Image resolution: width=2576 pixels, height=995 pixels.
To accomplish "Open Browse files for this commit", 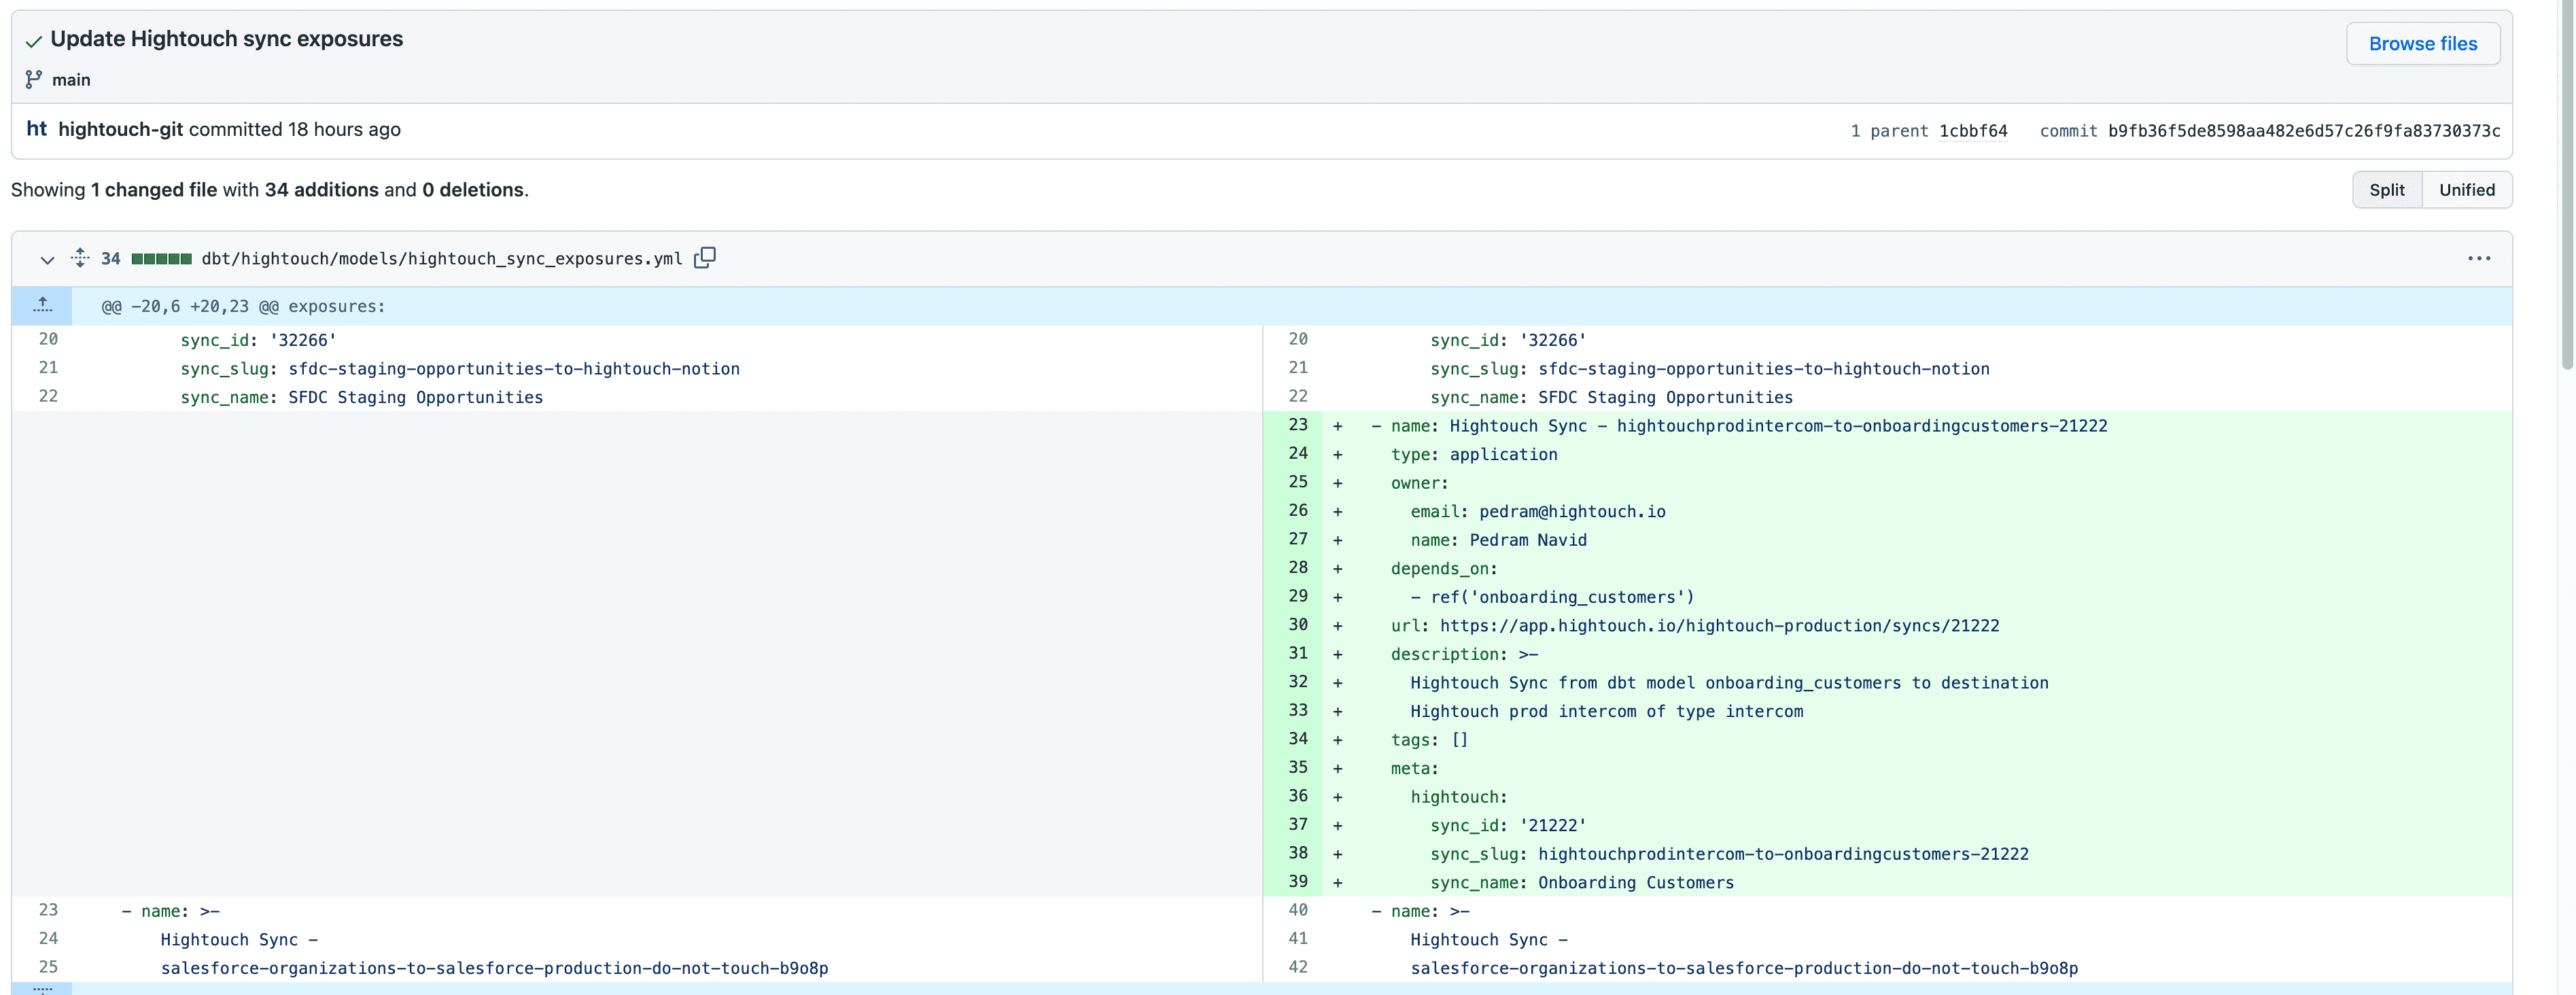I will [x=2422, y=43].
